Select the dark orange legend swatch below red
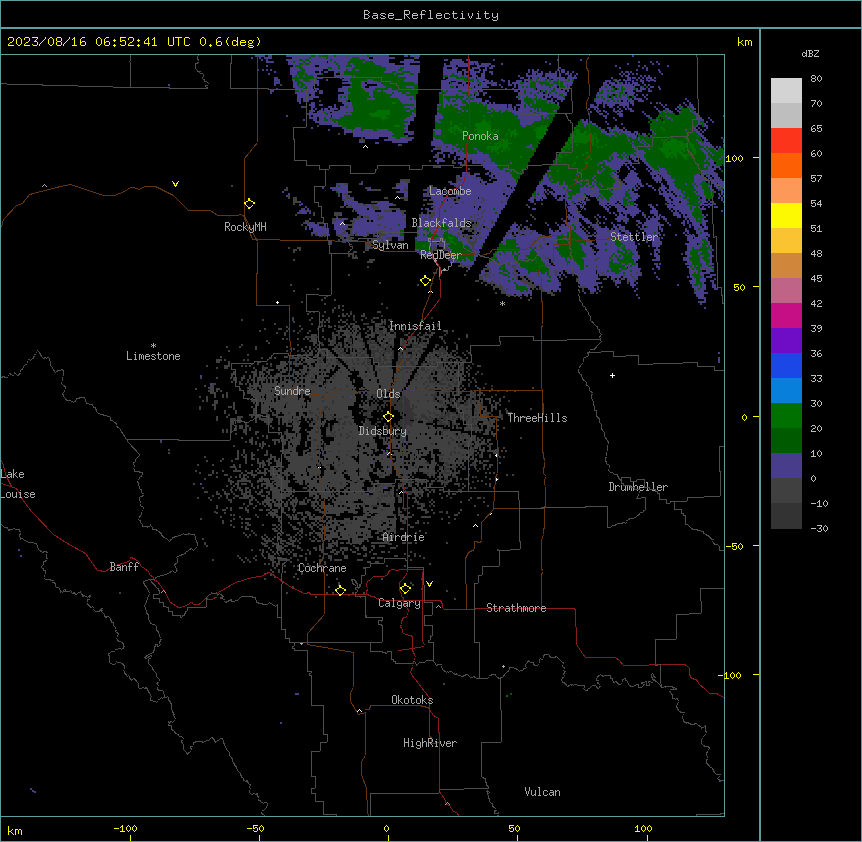The image size is (862, 842). [786, 165]
